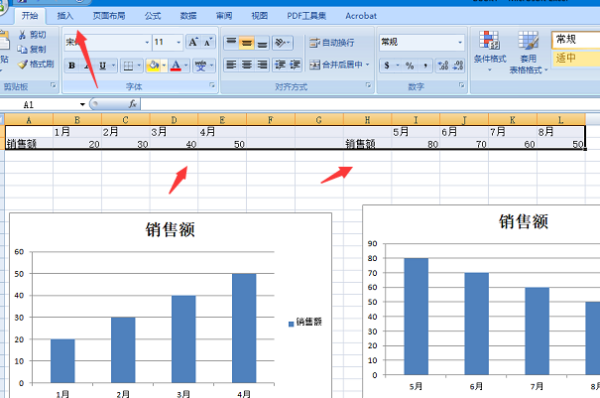Toggle center horizontal alignment
The image size is (600, 398).
[x=246, y=65]
